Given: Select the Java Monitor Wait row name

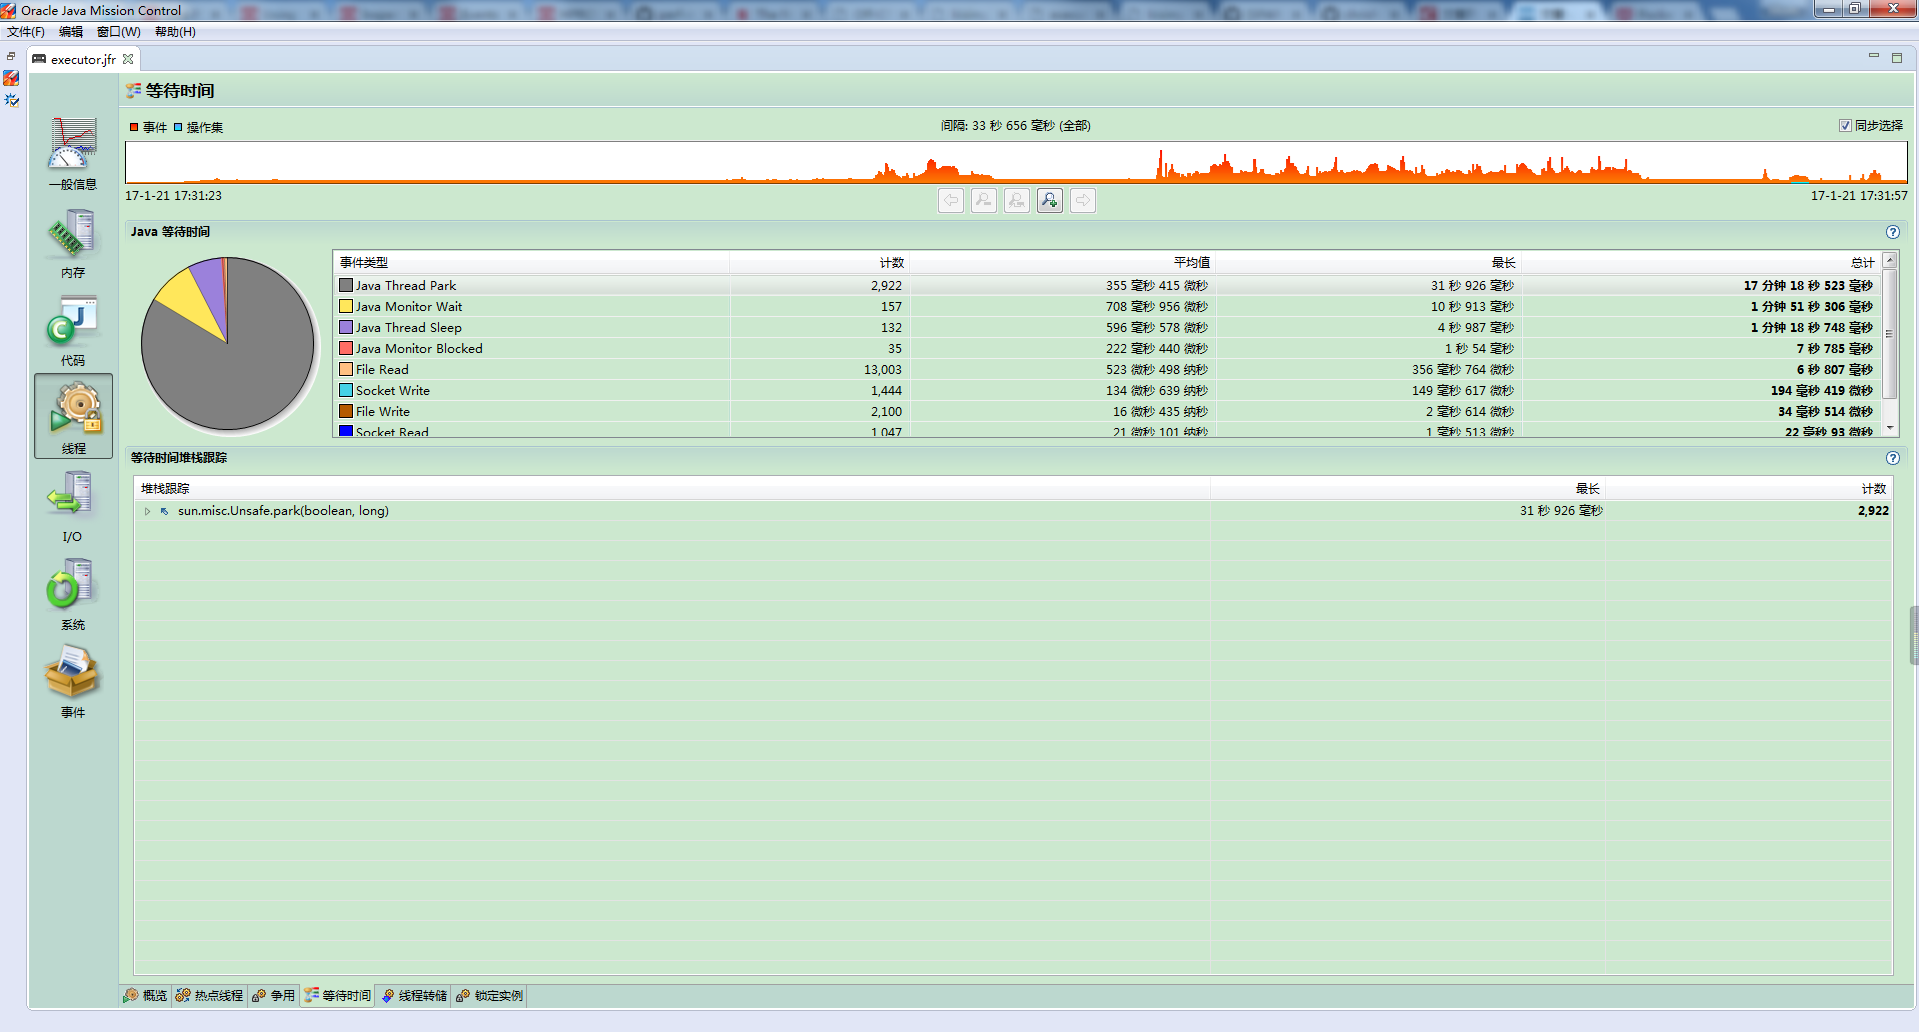Looking at the screenshot, I should [409, 307].
